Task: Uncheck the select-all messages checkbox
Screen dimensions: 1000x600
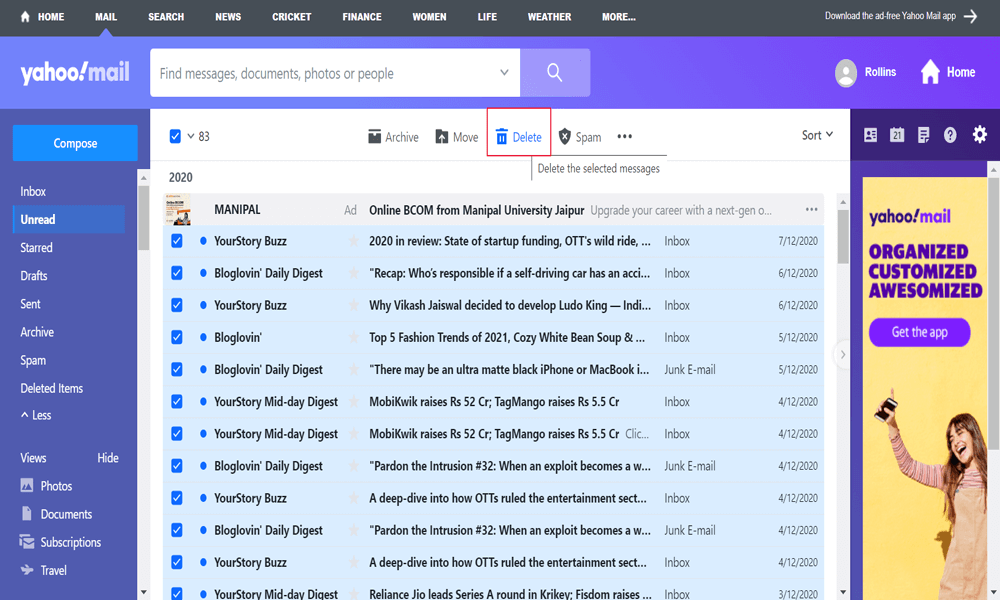Action: [176, 136]
